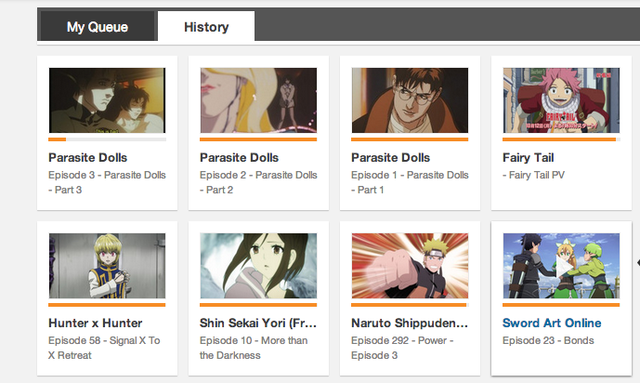Open Parasite Dolls Episode 3 thumbnail
This screenshot has width=640, height=383.
tap(107, 100)
